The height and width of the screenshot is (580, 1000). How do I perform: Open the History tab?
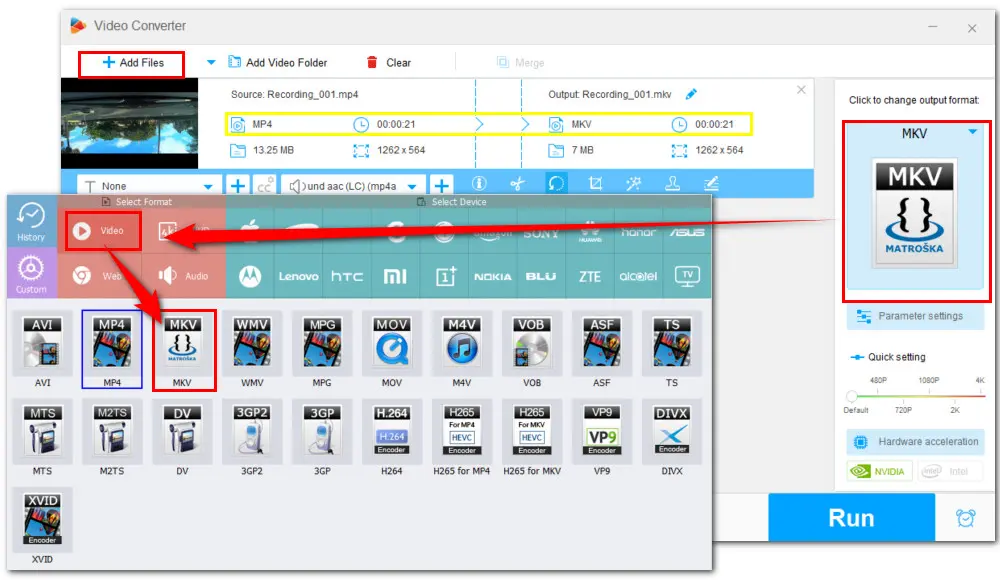(x=31, y=222)
